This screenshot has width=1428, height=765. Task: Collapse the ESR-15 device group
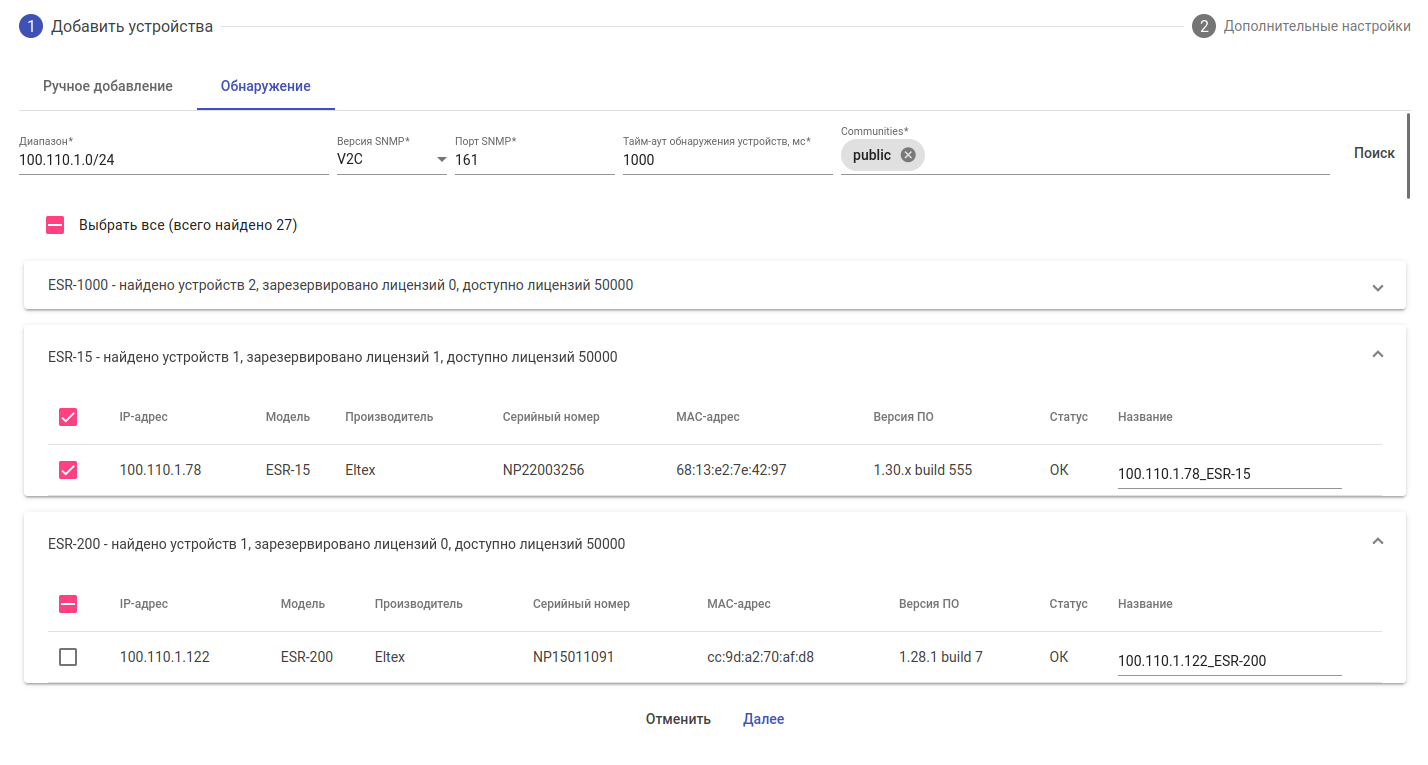pyautogui.click(x=1377, y=354)
